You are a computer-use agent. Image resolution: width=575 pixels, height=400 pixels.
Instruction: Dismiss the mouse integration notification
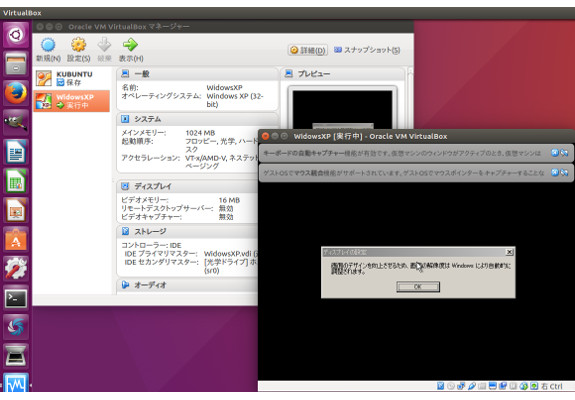(x=555, y=172)
